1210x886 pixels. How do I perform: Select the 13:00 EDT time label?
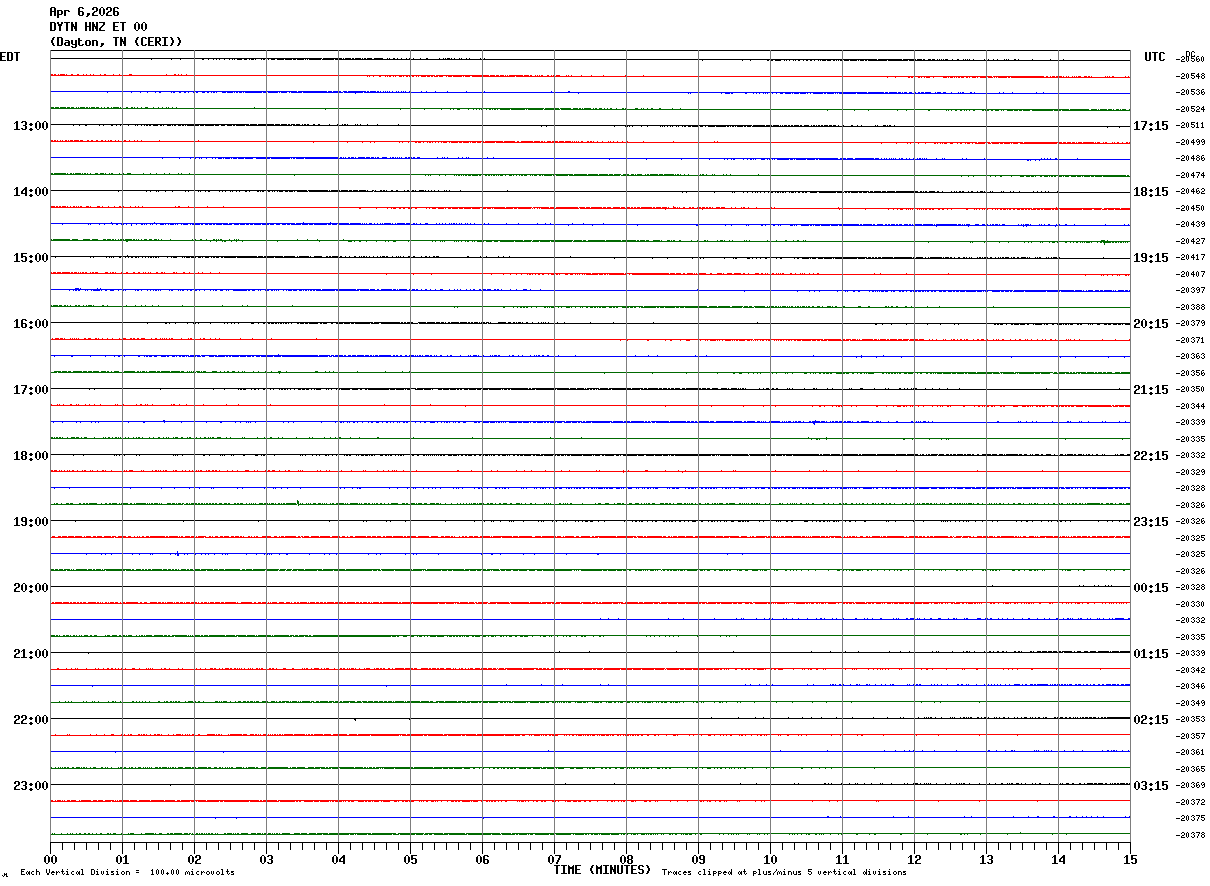coord(30,126)
